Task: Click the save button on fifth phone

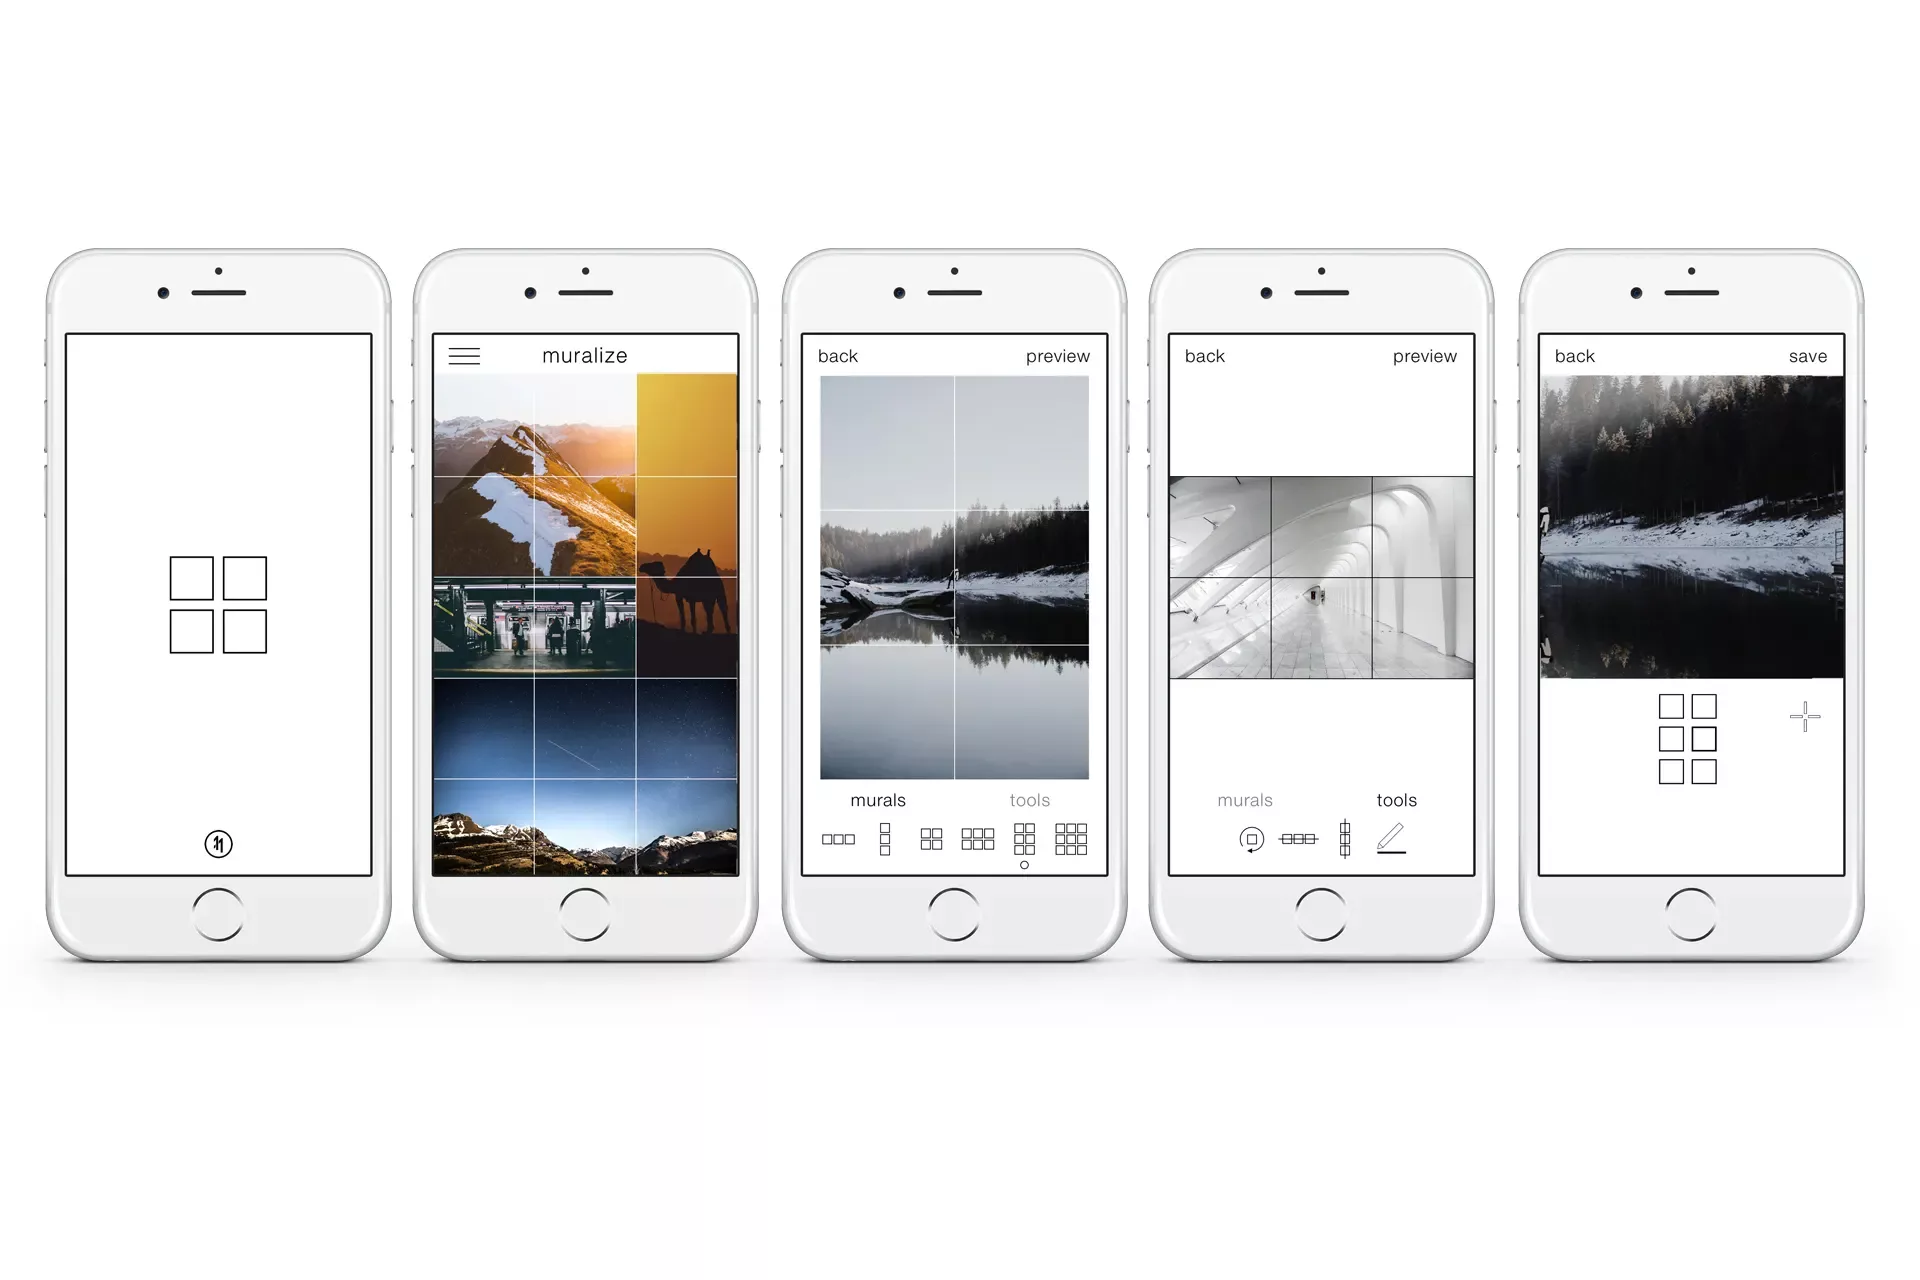Action: [x=1803, y=354]
